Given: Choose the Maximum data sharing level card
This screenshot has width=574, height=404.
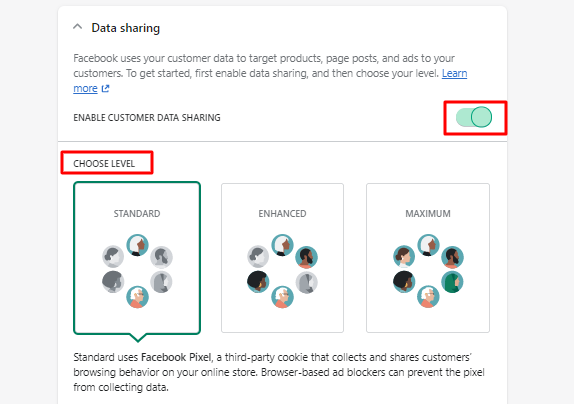Looking at the screenshot, I should [428, 258].
